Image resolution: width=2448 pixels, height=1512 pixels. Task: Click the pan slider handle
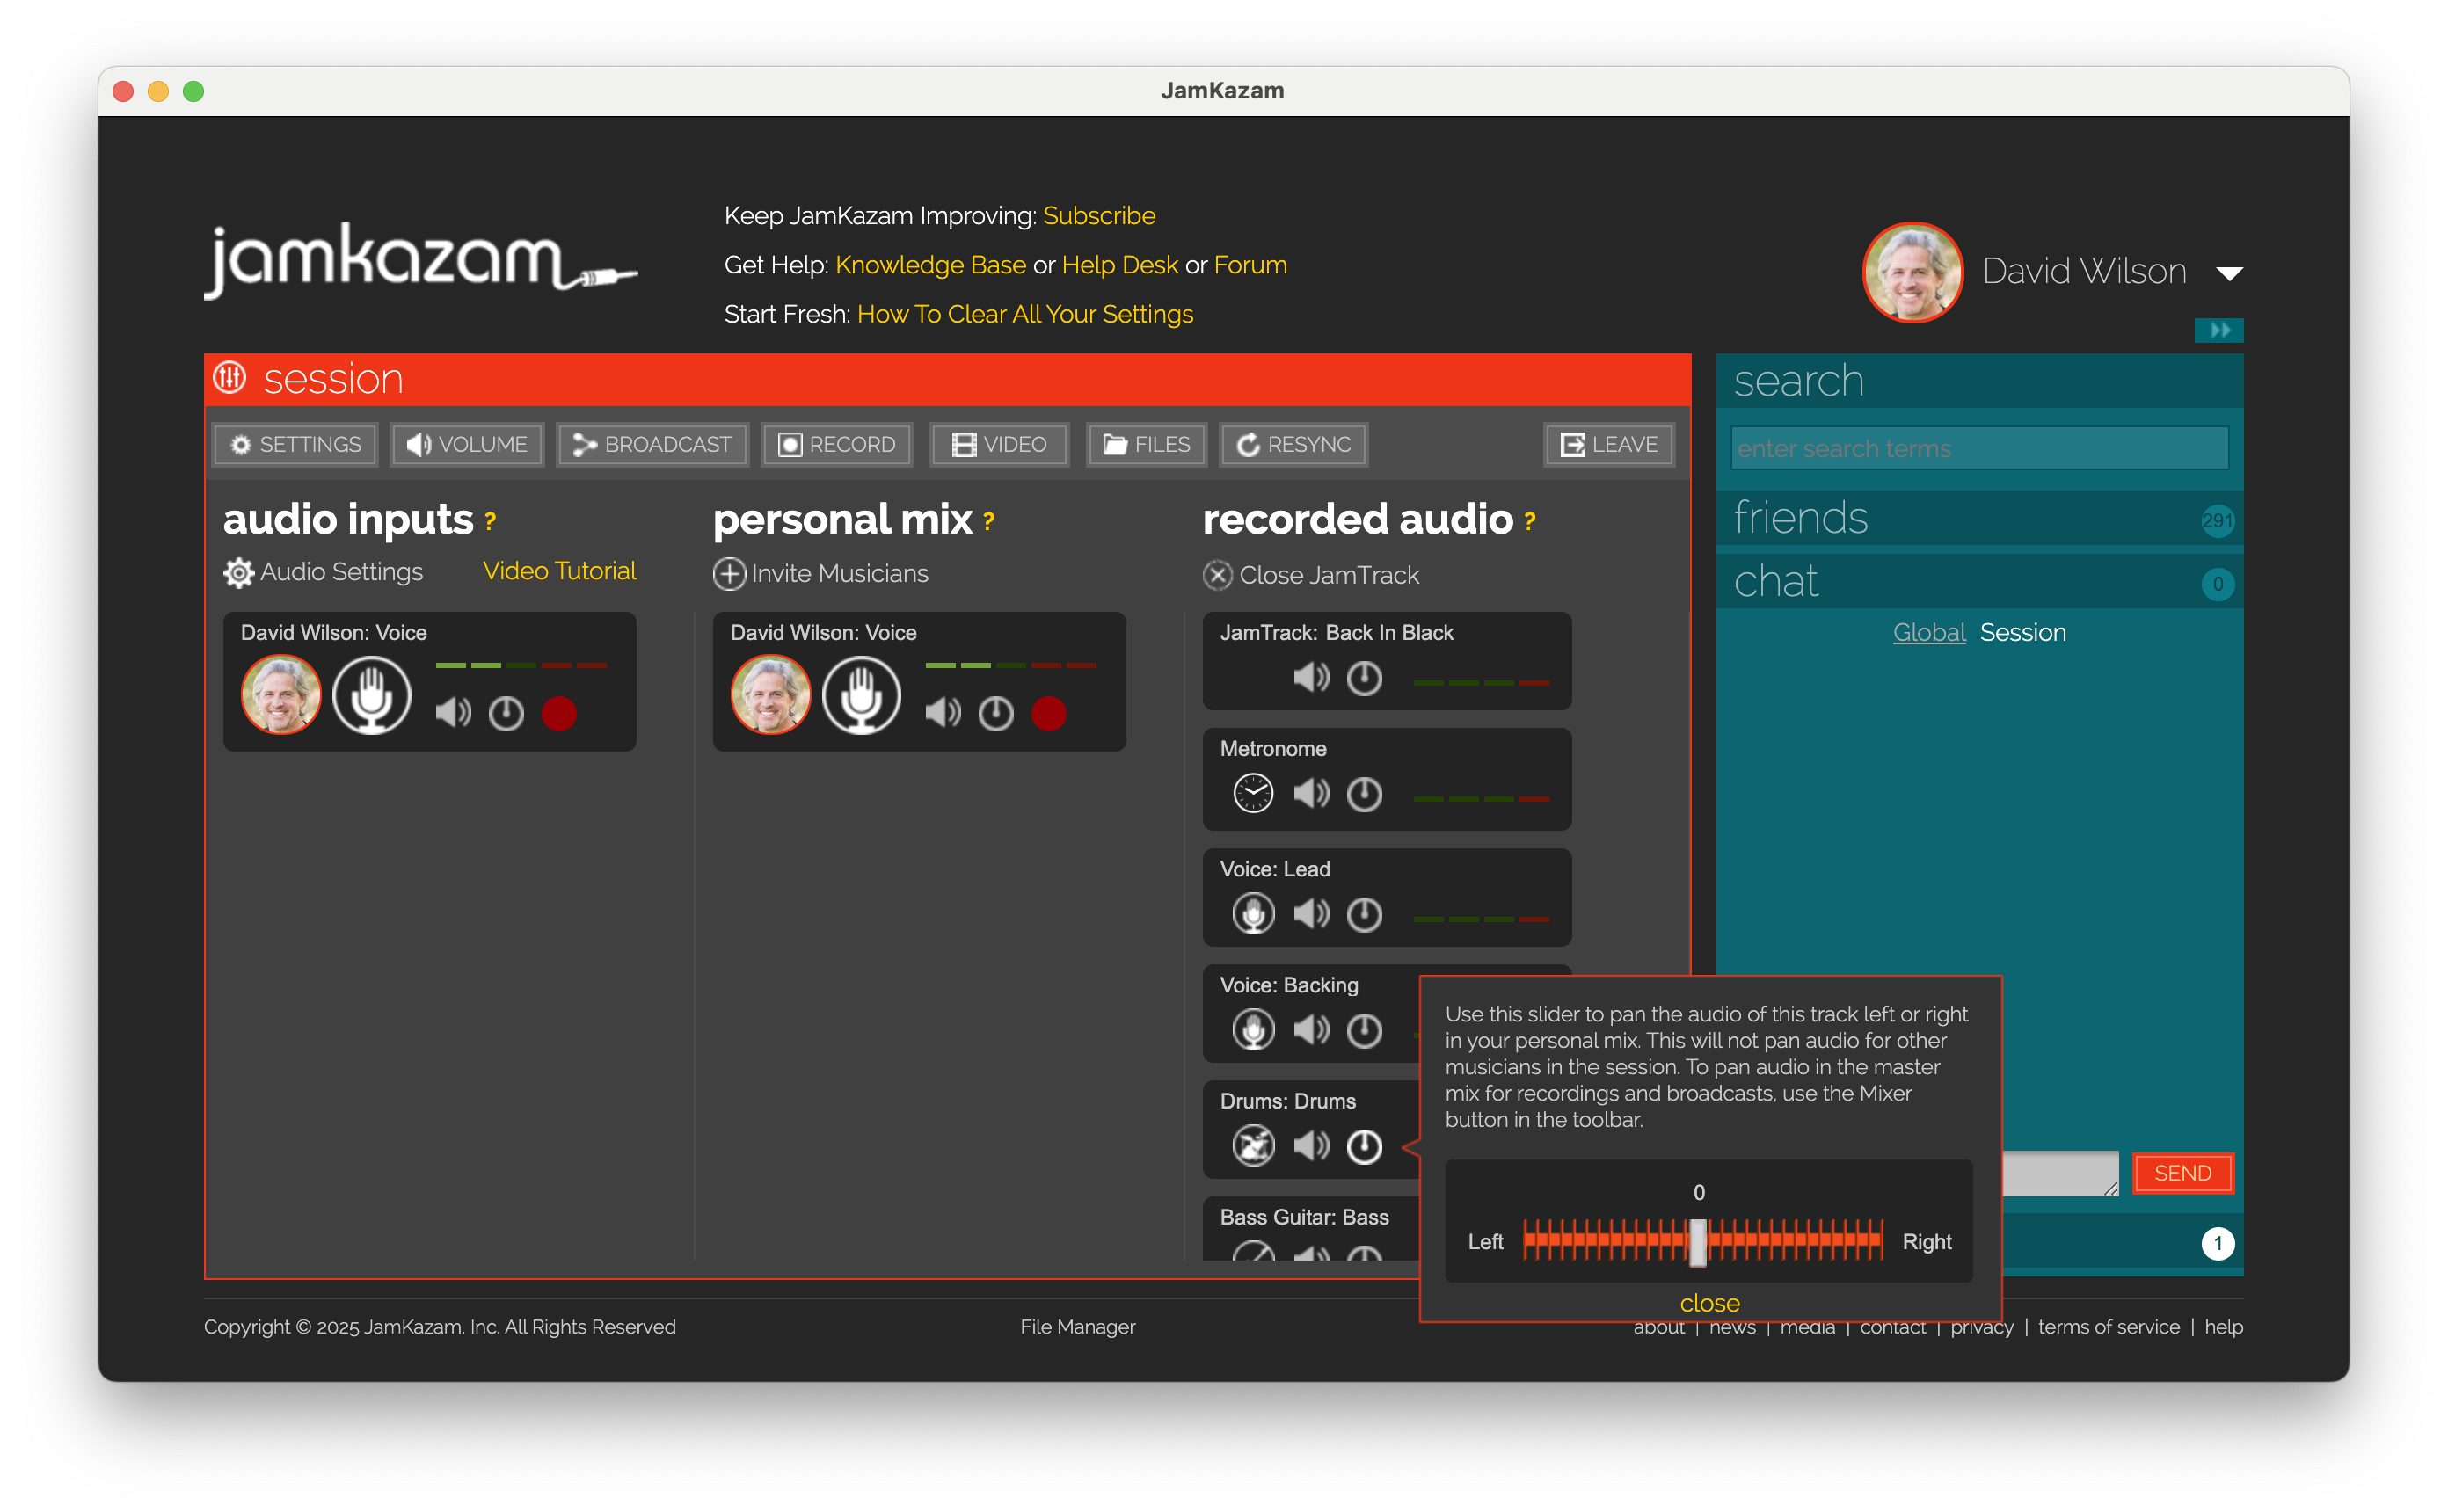coord(1697,1242)
